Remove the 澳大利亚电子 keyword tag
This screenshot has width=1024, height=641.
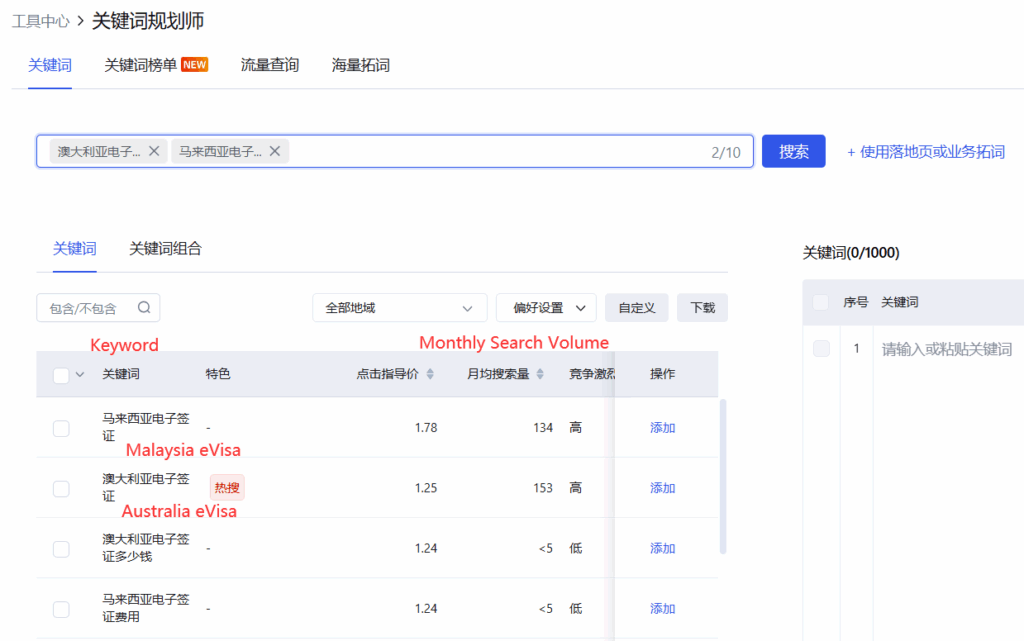click(154, 151)
